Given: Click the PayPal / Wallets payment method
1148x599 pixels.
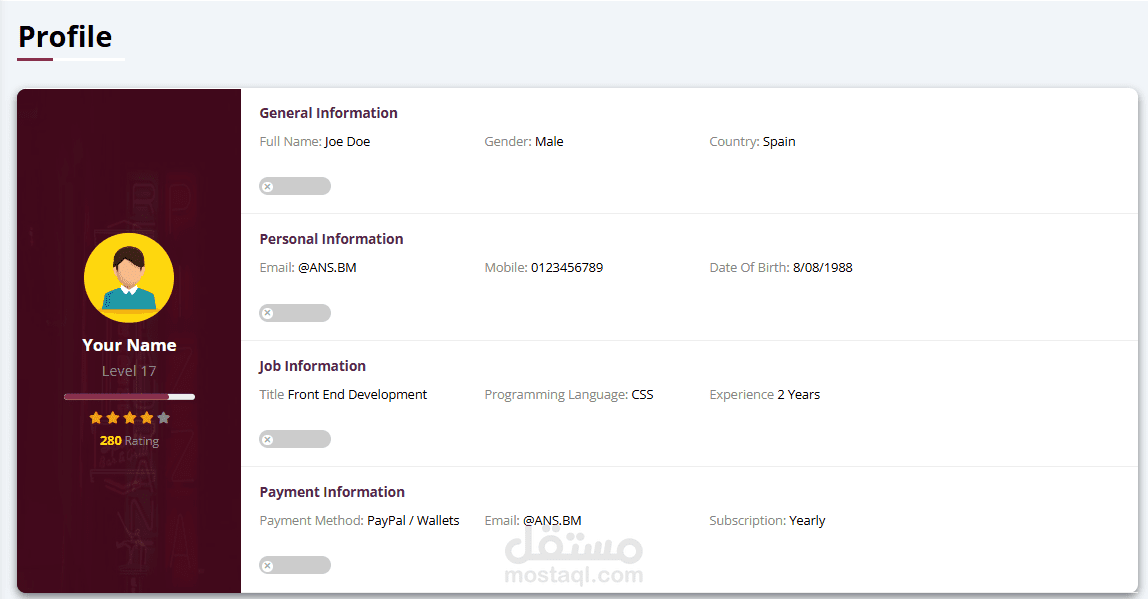Looking at the screenshot, I should 414,521.
